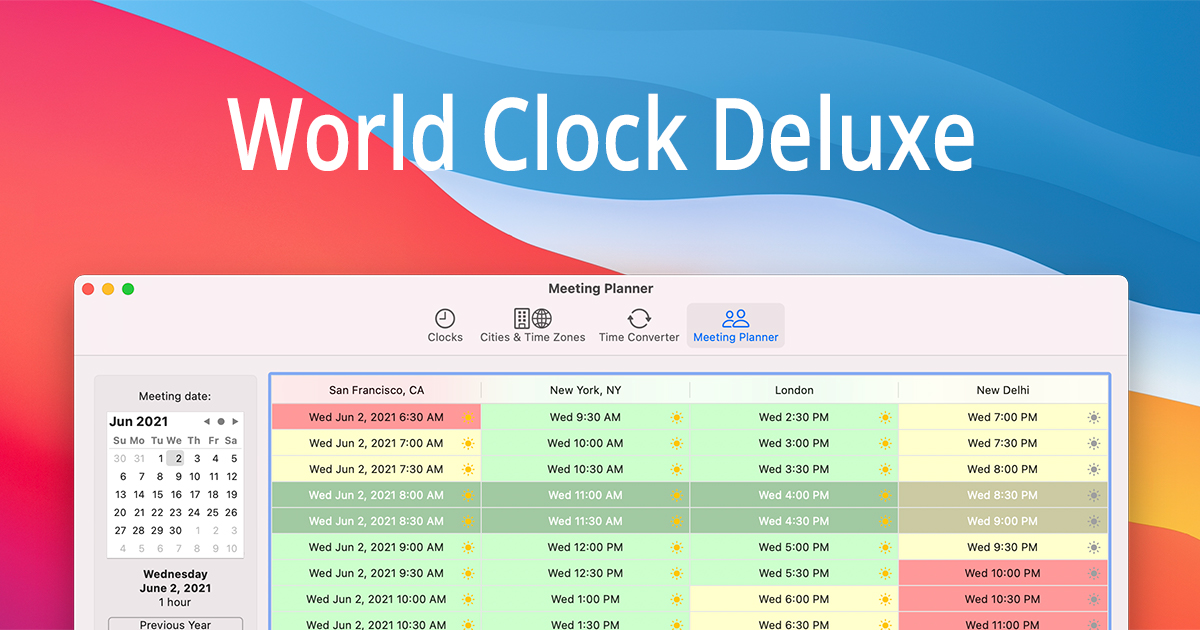Go to previous month in calendar
1200x630 pixels.
[x=207, y=422]
